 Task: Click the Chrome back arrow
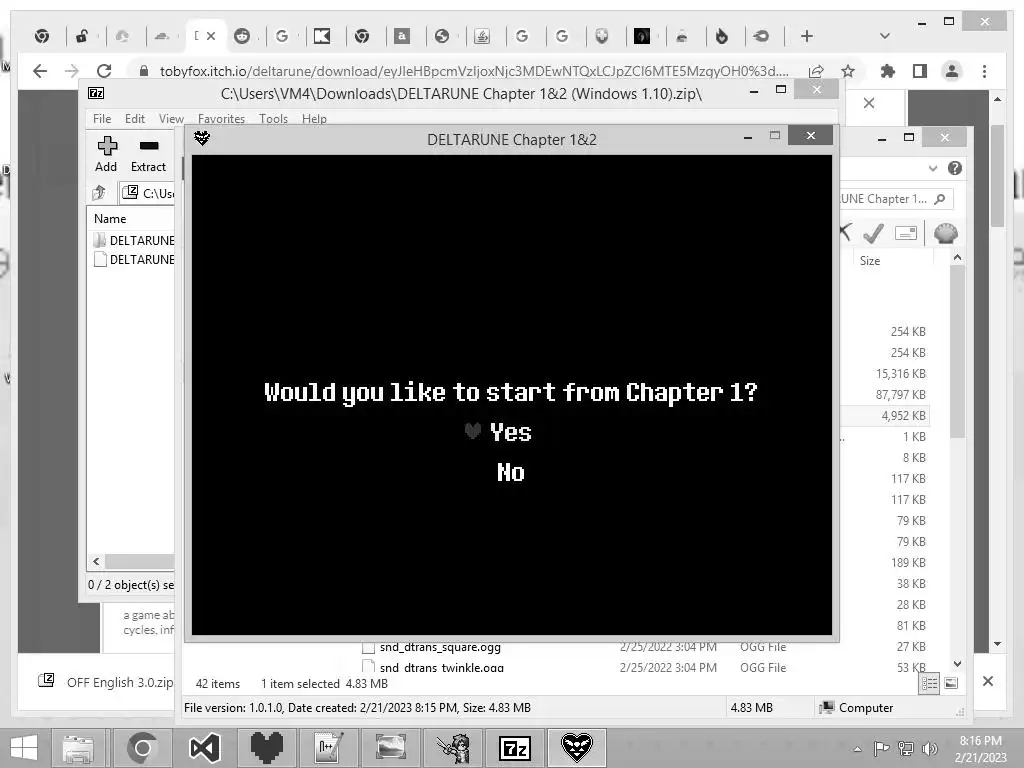click(40, 71)
